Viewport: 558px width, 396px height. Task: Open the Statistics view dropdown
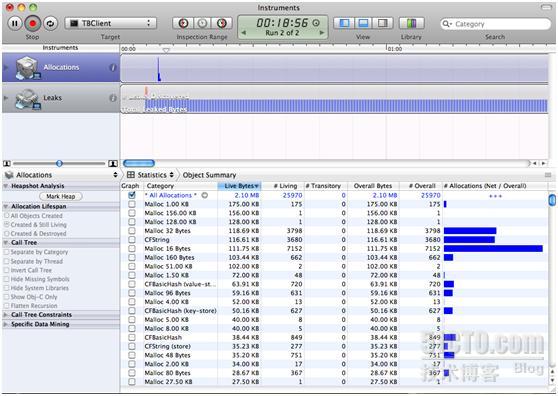coord(150,175)
